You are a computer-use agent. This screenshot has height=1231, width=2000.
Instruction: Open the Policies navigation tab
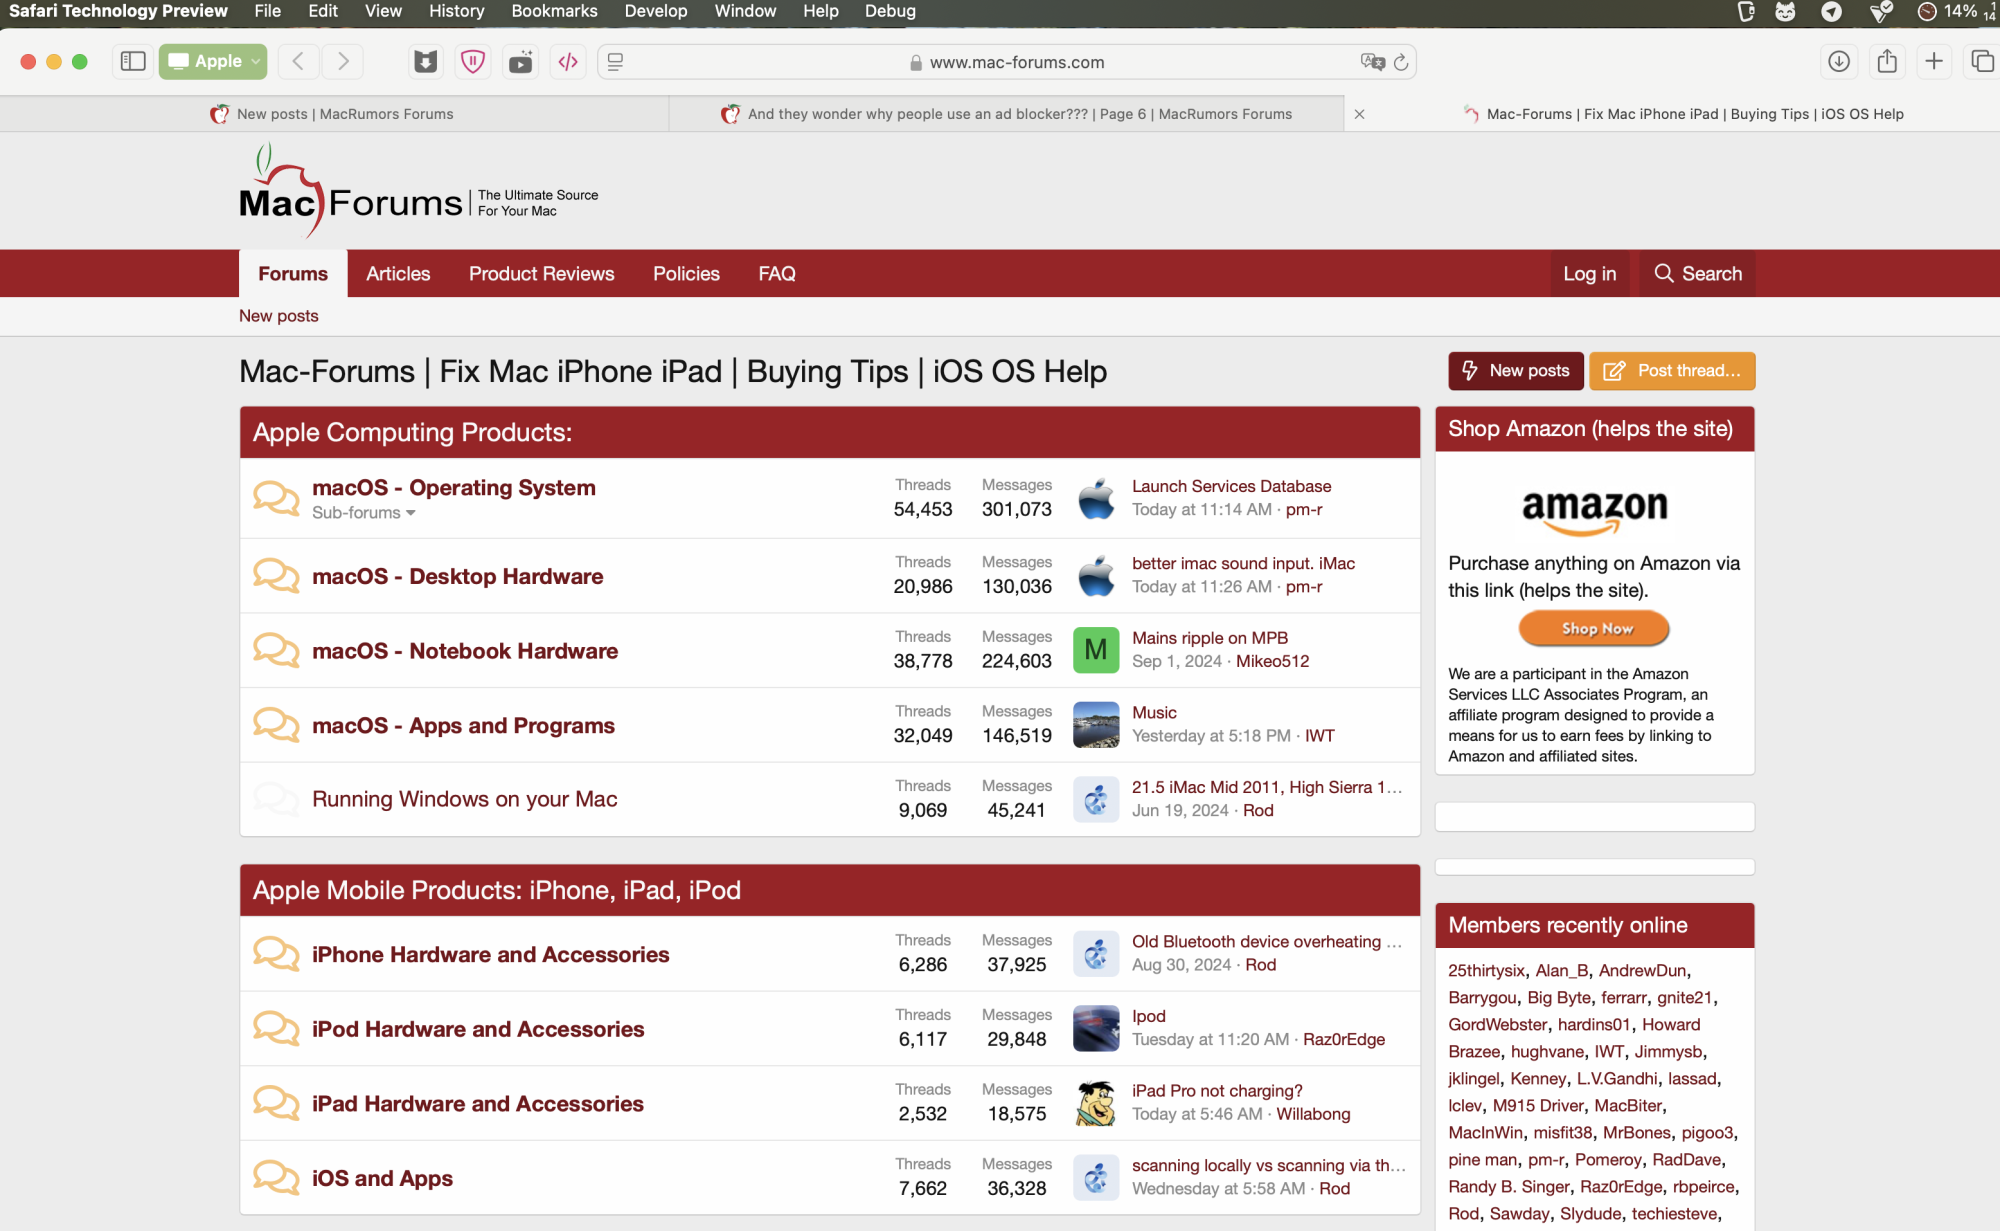[x=686, y=274]
